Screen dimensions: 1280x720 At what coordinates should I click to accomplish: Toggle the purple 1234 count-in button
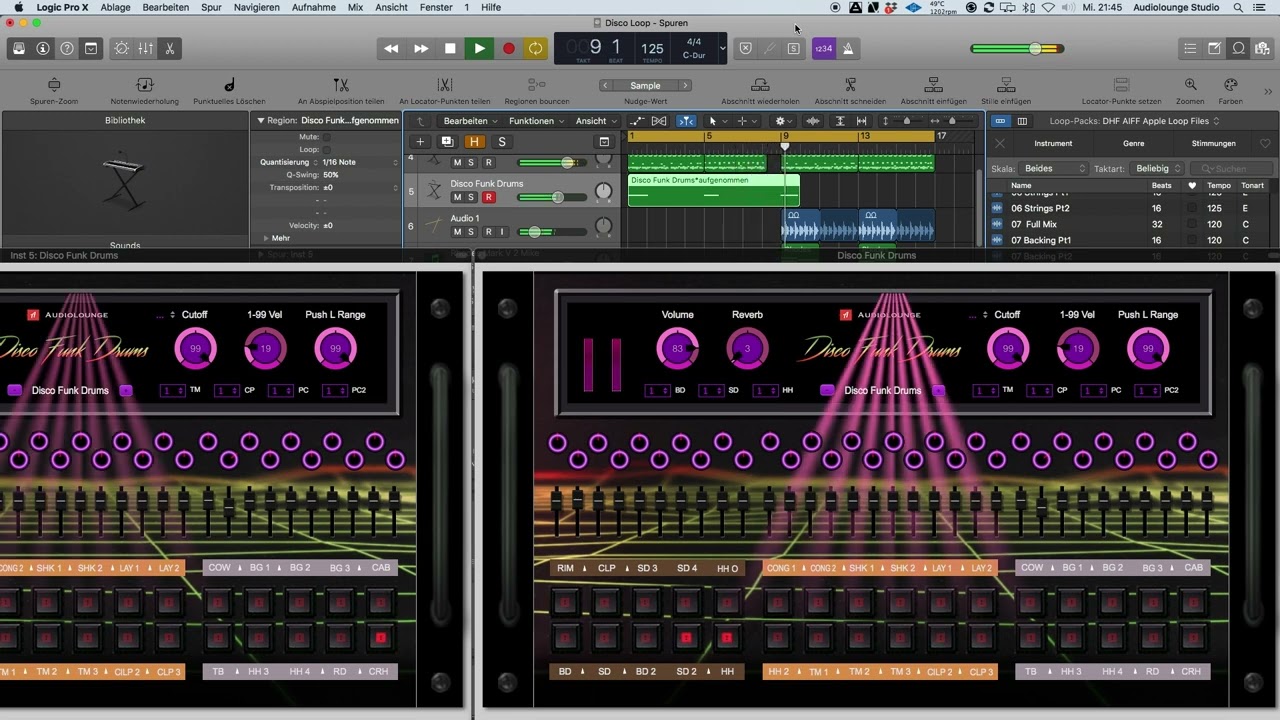(x=823, y=48)
